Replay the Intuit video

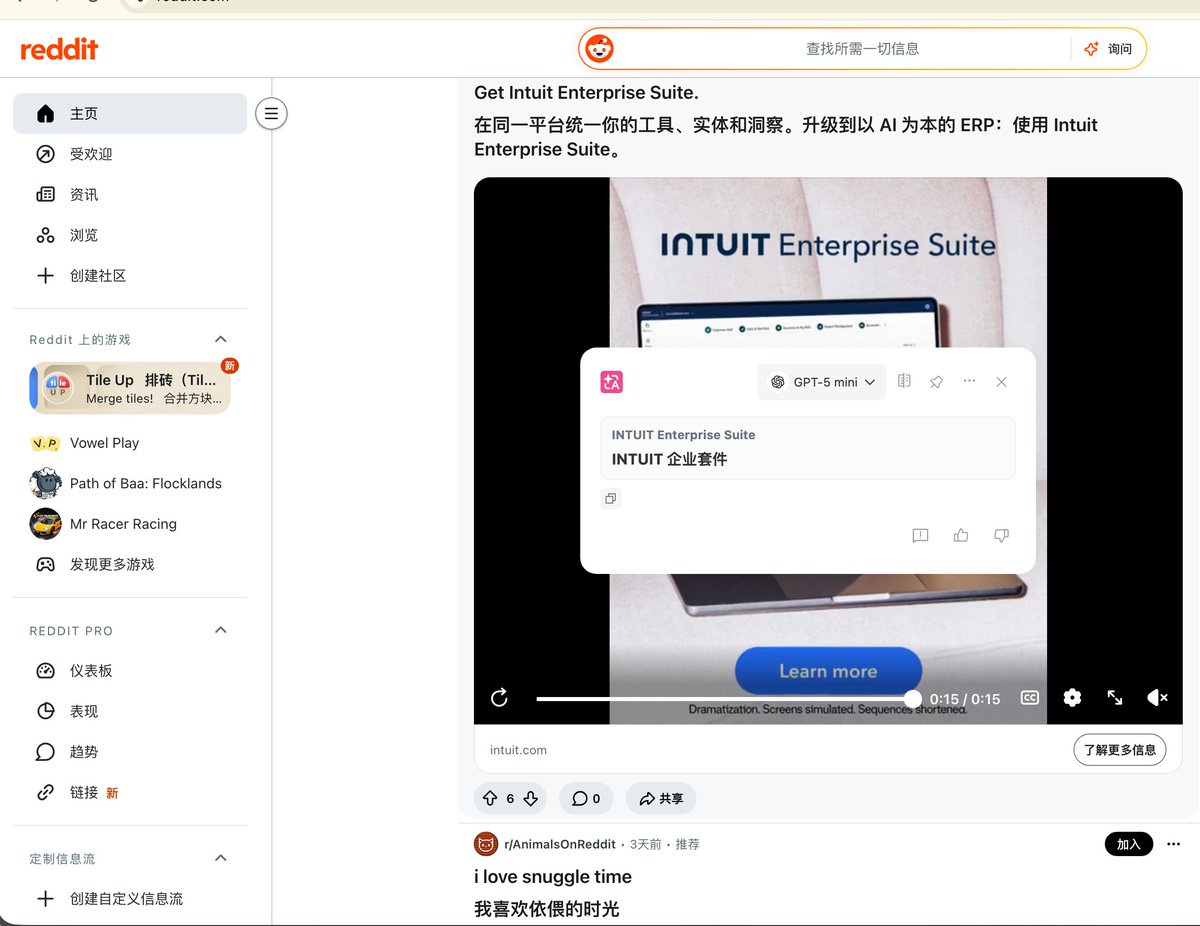point(499,698)
